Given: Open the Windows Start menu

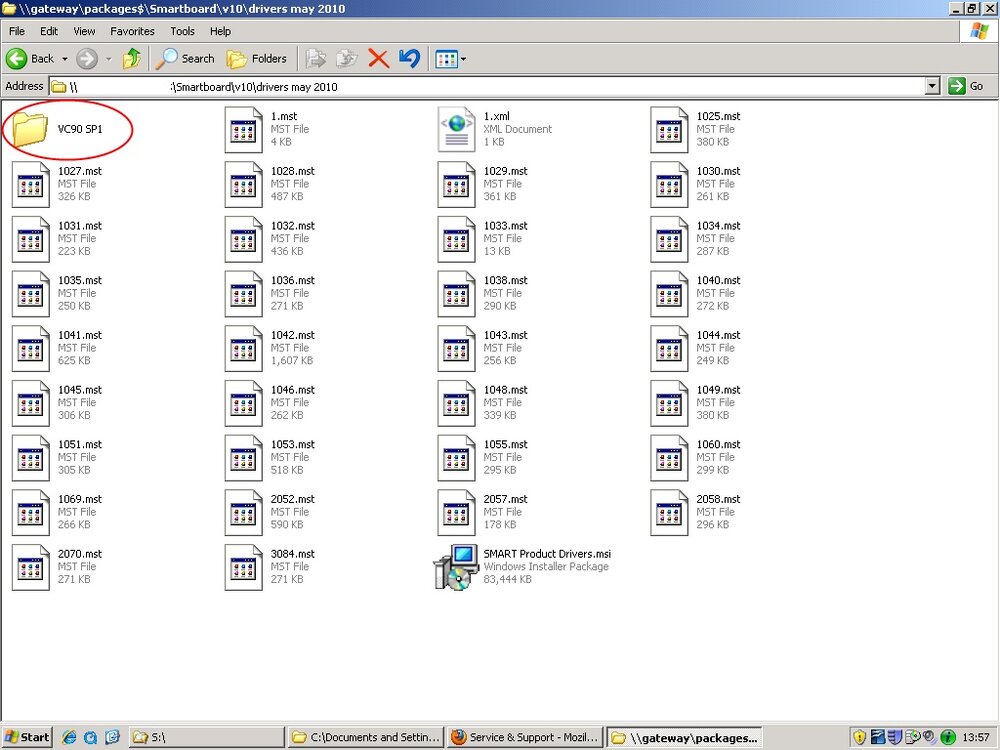Looking at the screenshot, I should [x=27, y=737].
